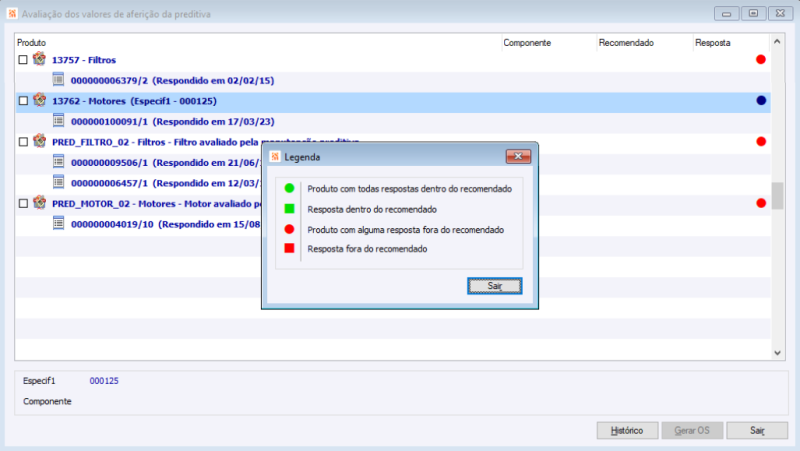Click legend text 'Resposta fora do recomendado'
The image size is (800, 451).
coord(367,249)
